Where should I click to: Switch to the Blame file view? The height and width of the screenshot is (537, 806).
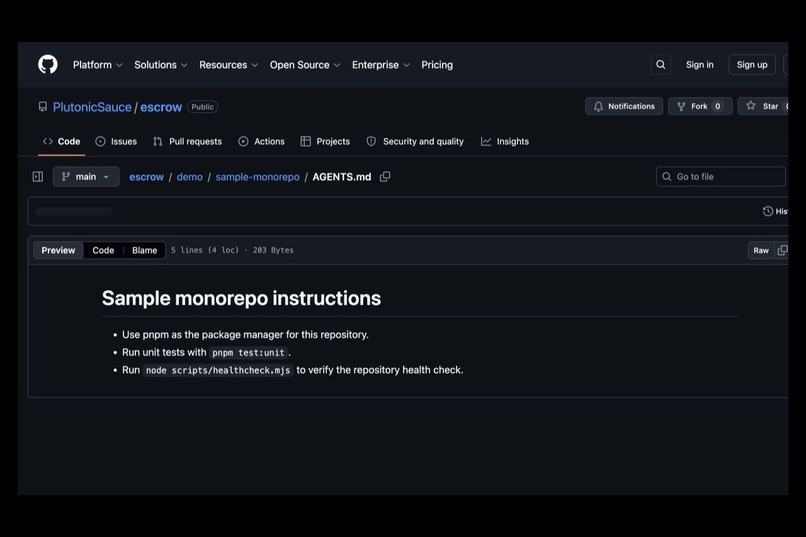point(144,250)
